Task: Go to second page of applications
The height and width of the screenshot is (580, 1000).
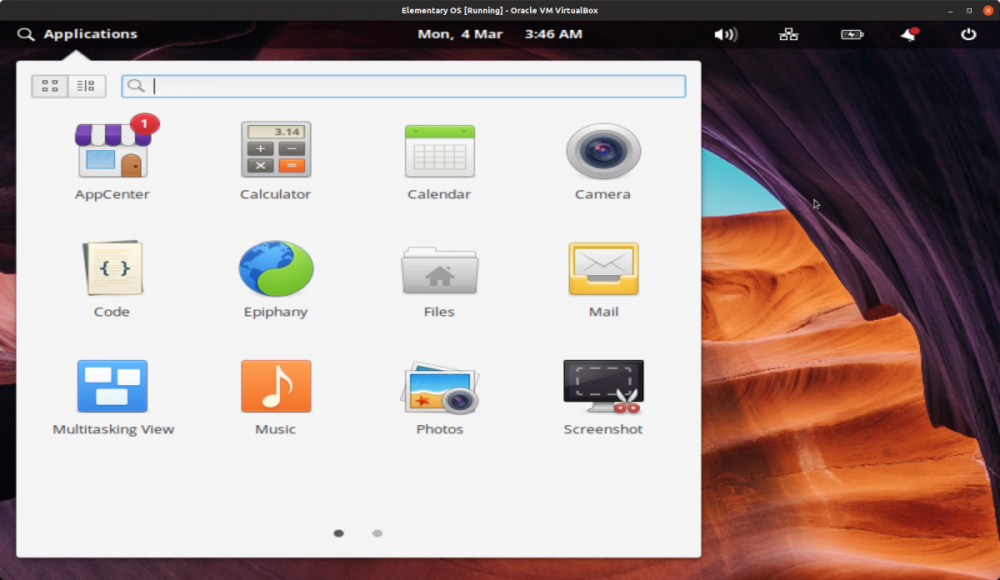Action: pyautogui.click(x=377, y=533)
